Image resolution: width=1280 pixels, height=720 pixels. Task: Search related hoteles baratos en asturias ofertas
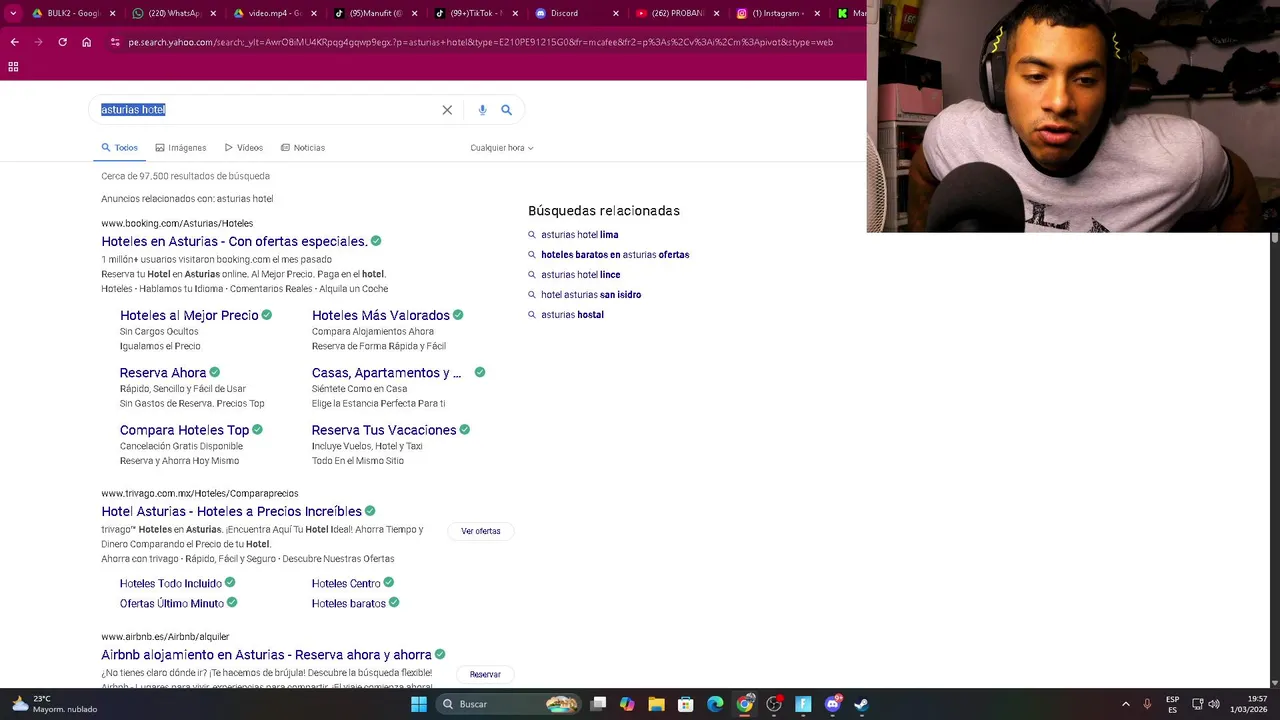coord(615,255)
